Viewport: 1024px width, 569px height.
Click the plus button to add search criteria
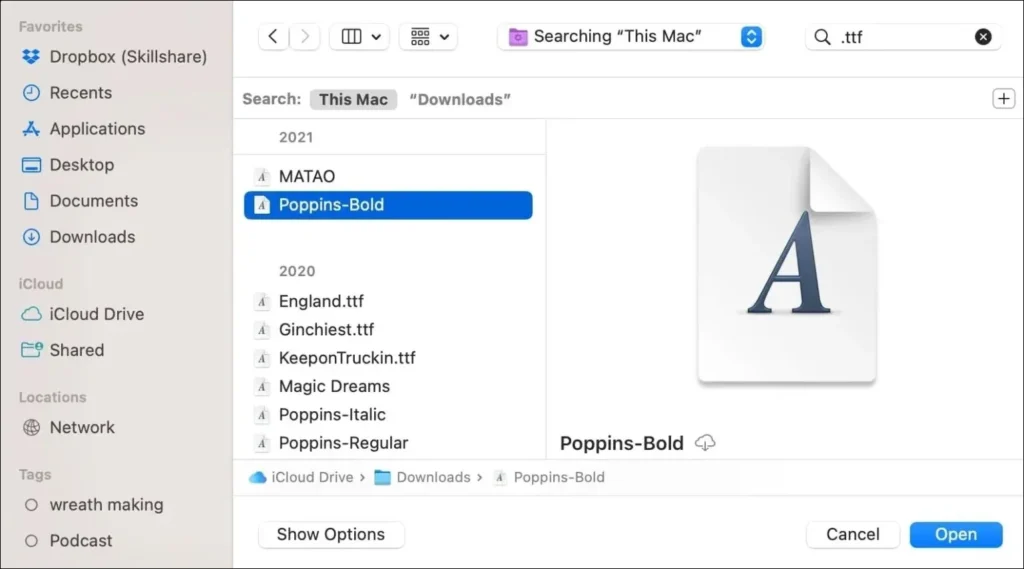tap(1003, 98)
